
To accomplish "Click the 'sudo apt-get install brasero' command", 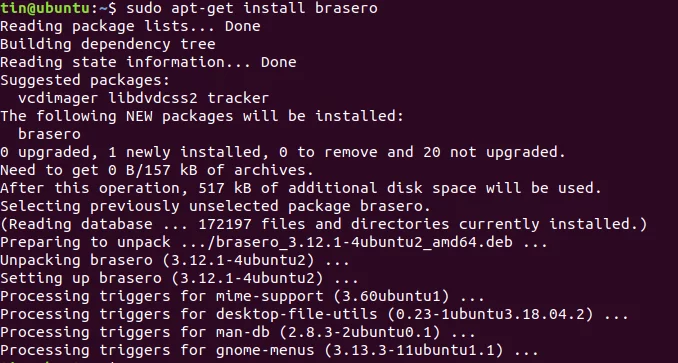I will tap(252, 8).
